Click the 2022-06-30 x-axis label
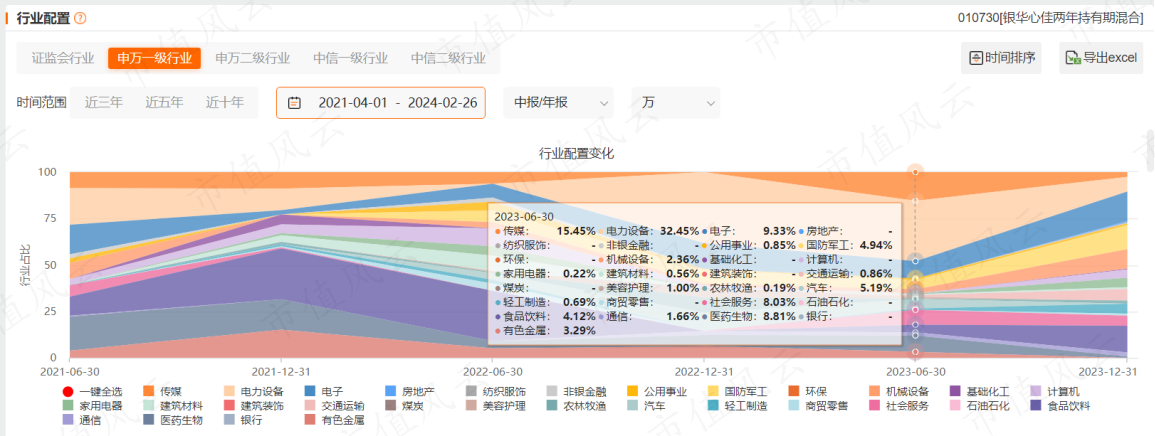The image size is (1155, 436). pos(493,370)
